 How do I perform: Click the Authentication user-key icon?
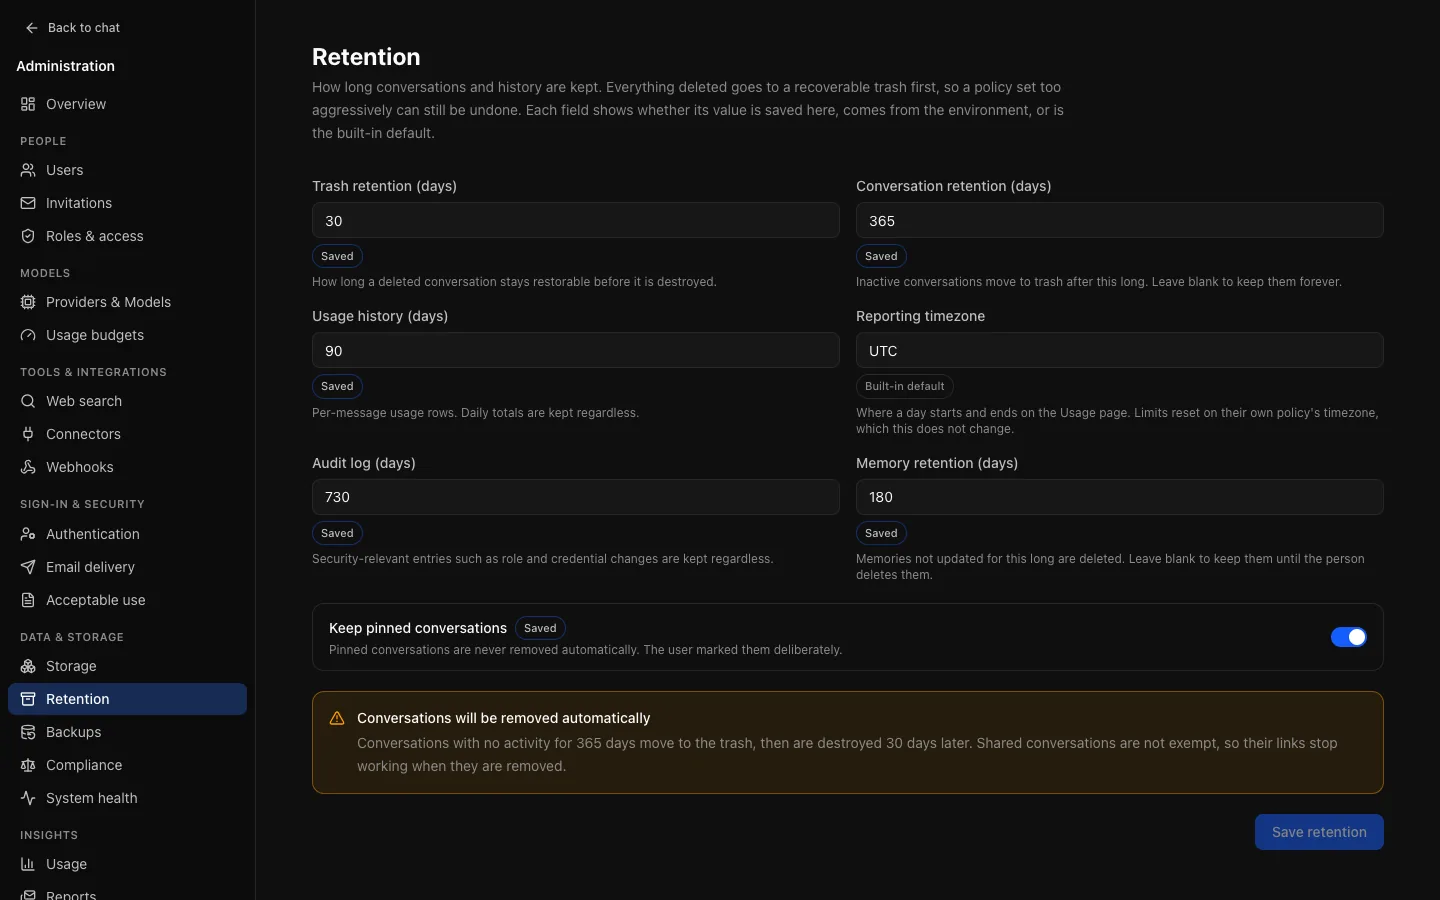28,534
